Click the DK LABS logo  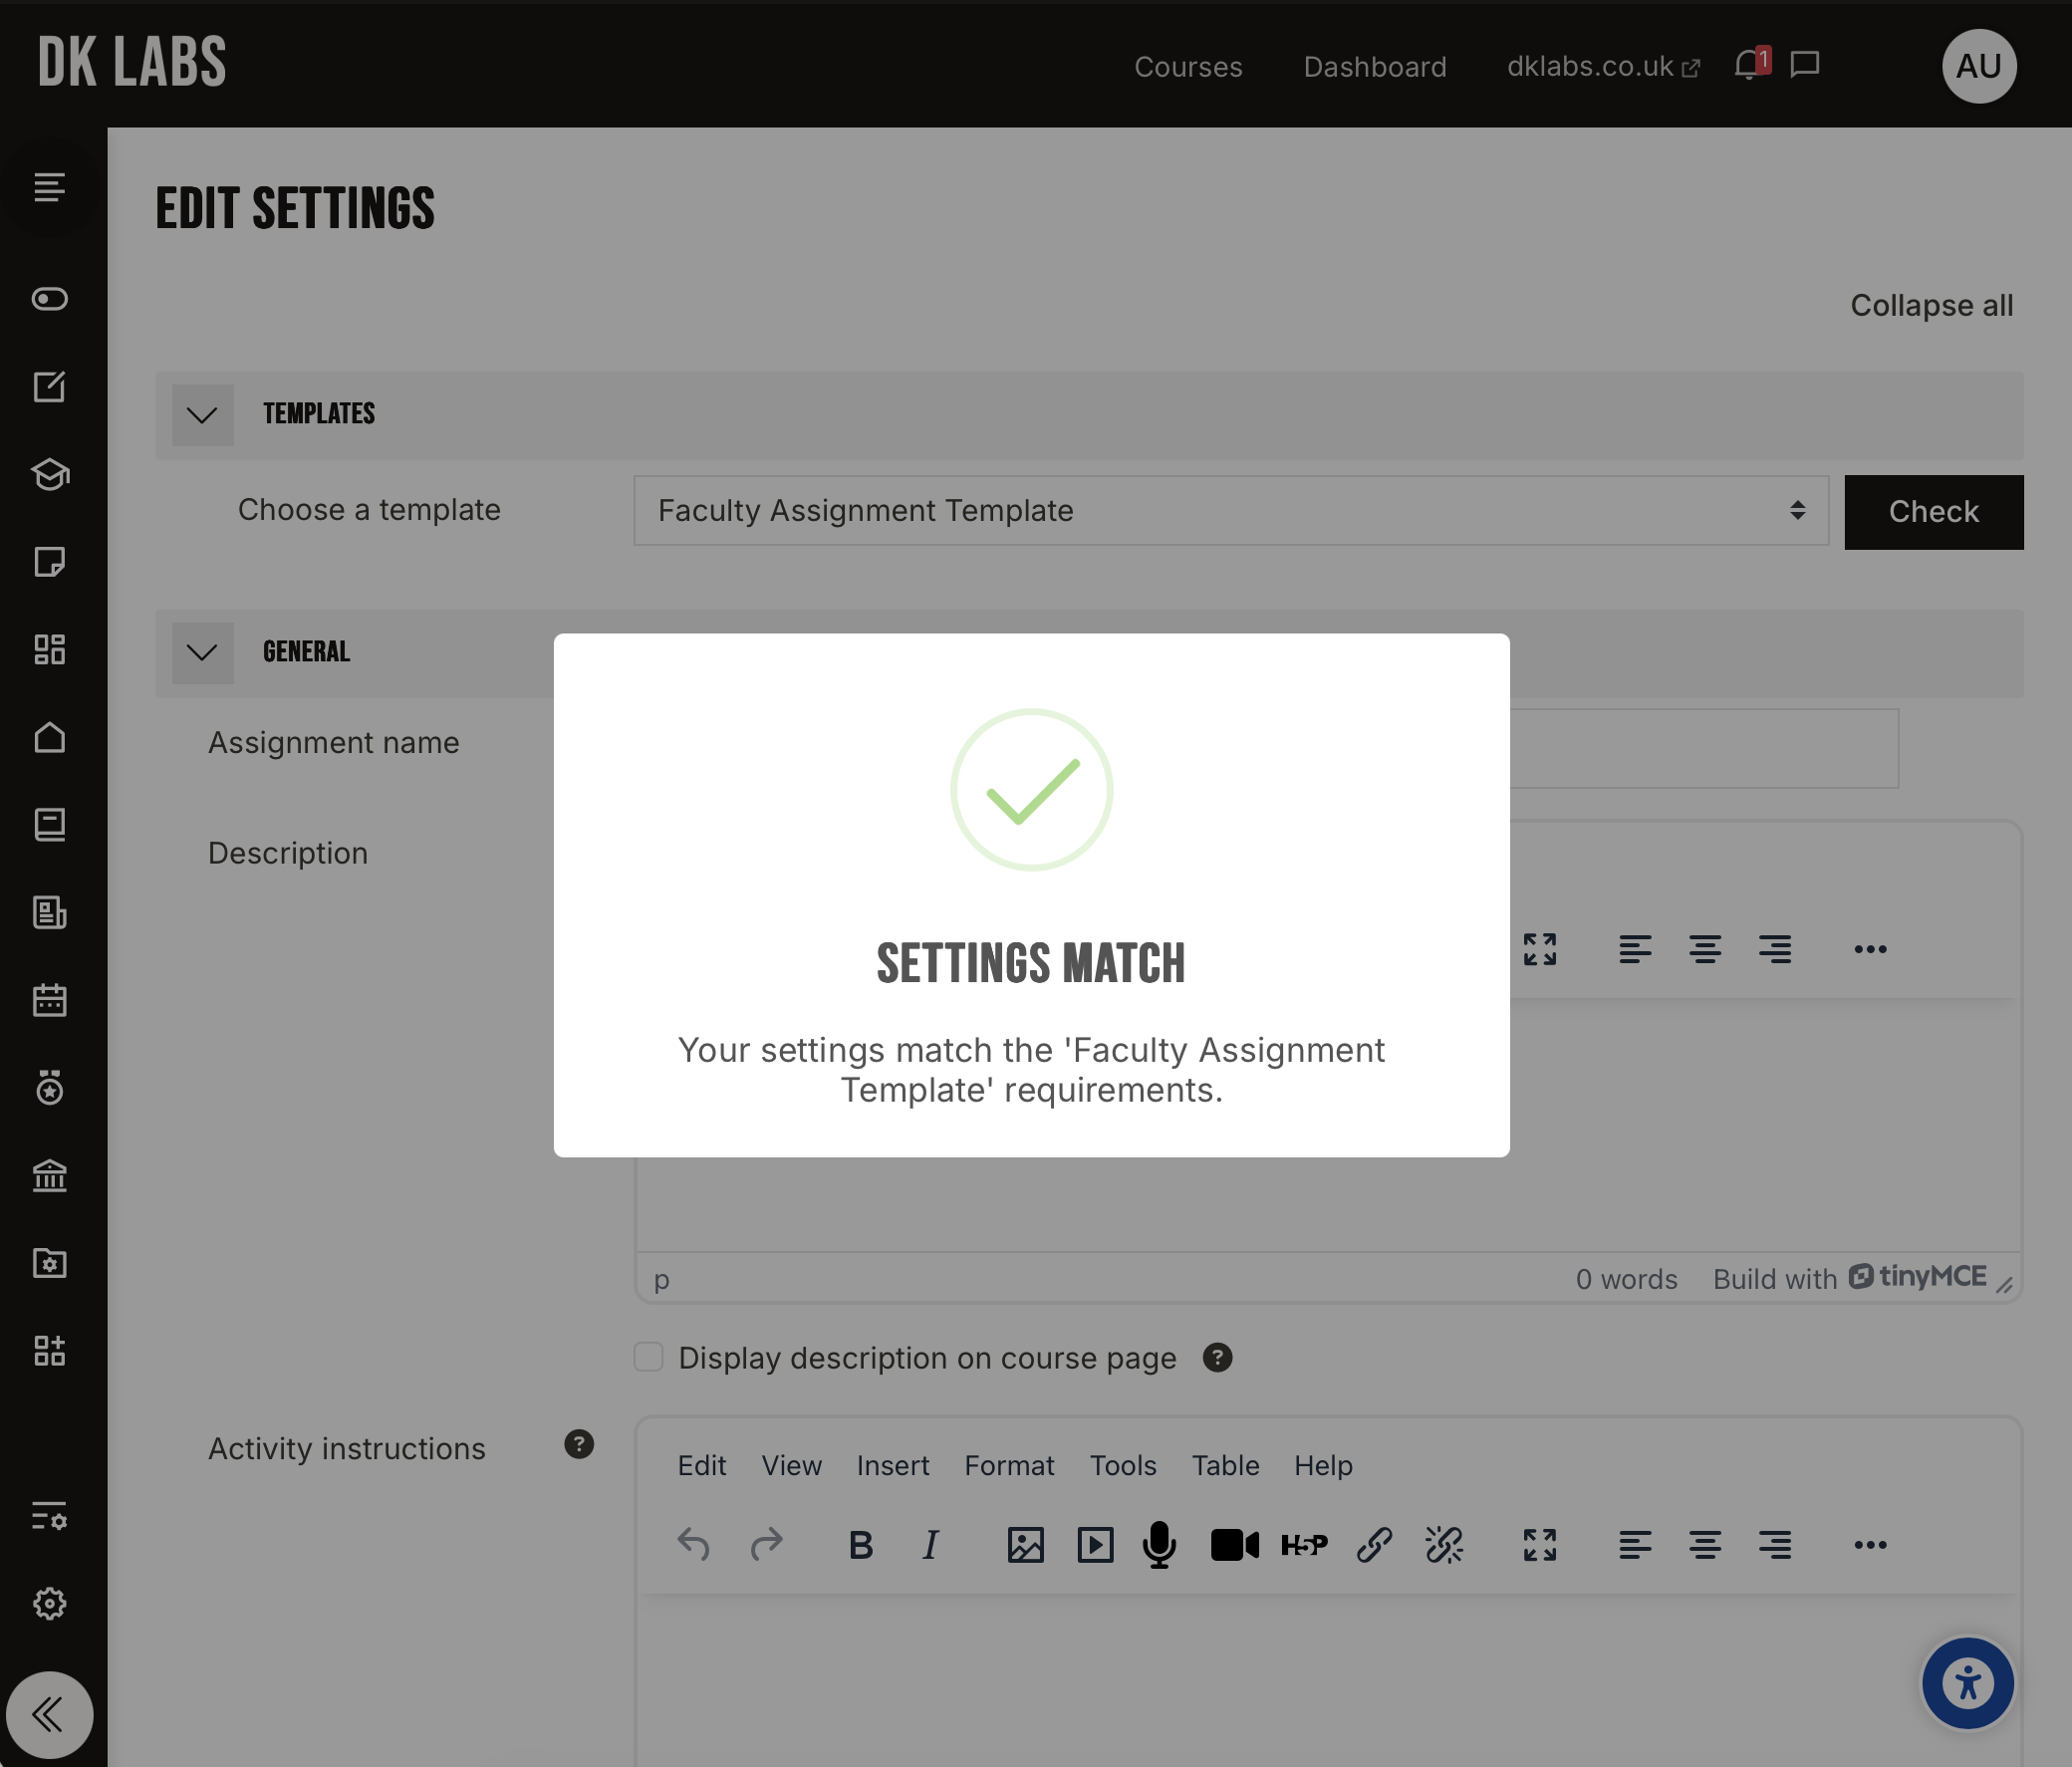pos(132,62)
